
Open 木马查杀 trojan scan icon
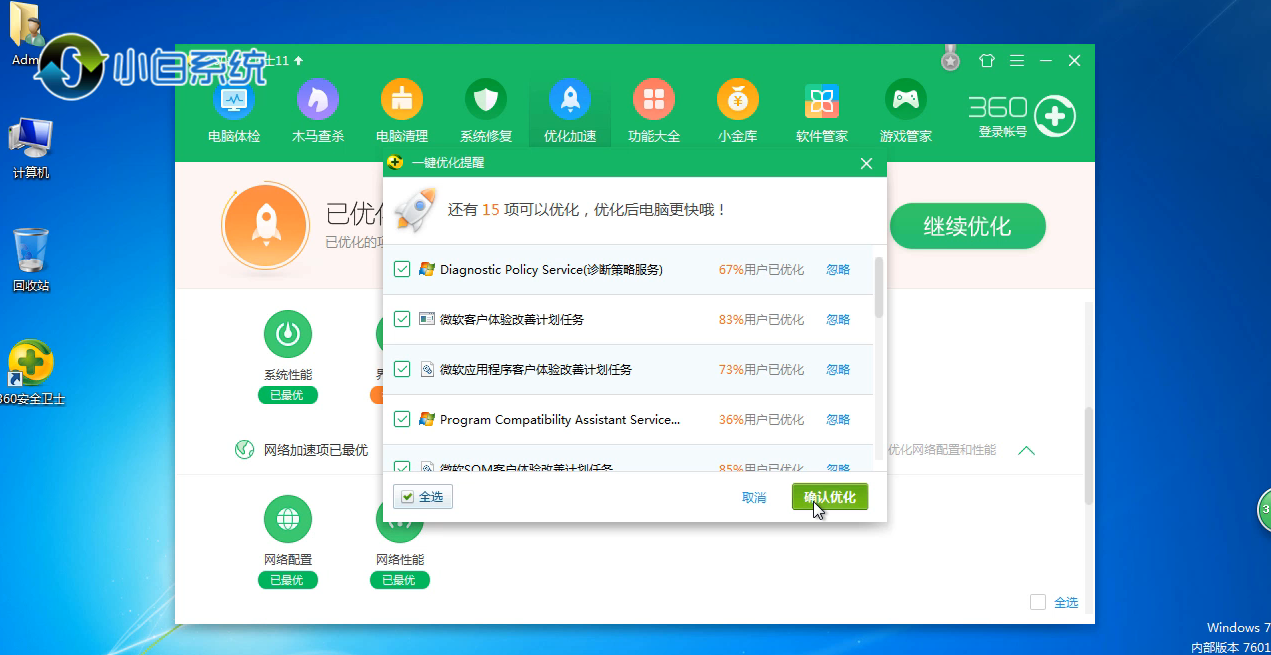[x=318, y=99]
